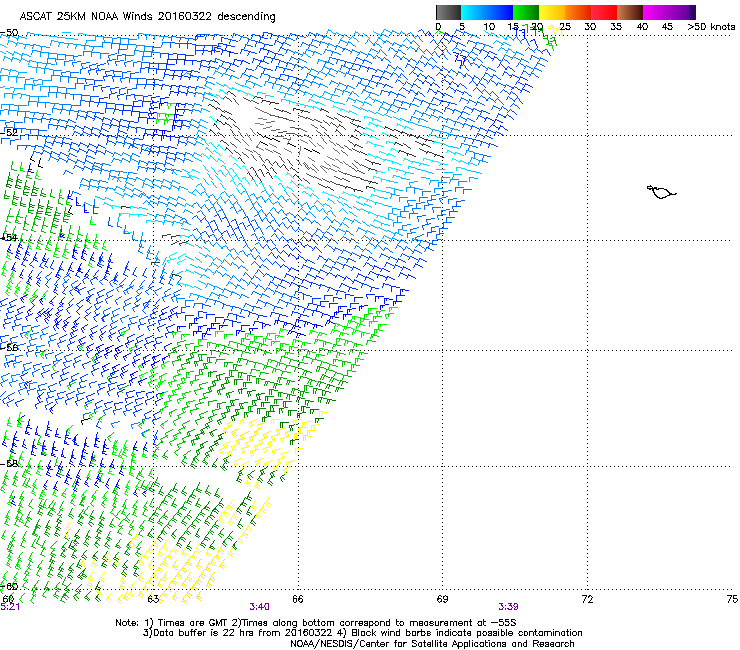Screen dimensions: 740x650
Task: Select the cyan-blue 5–15 knots legend segment
Action: 487,12
